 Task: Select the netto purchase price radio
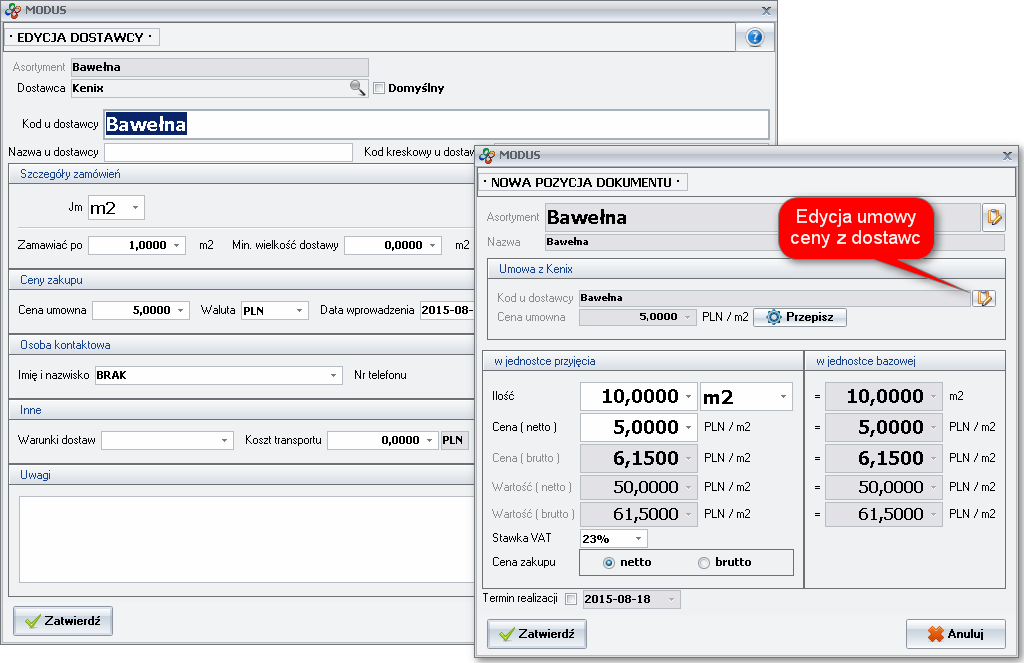(609, 562)
